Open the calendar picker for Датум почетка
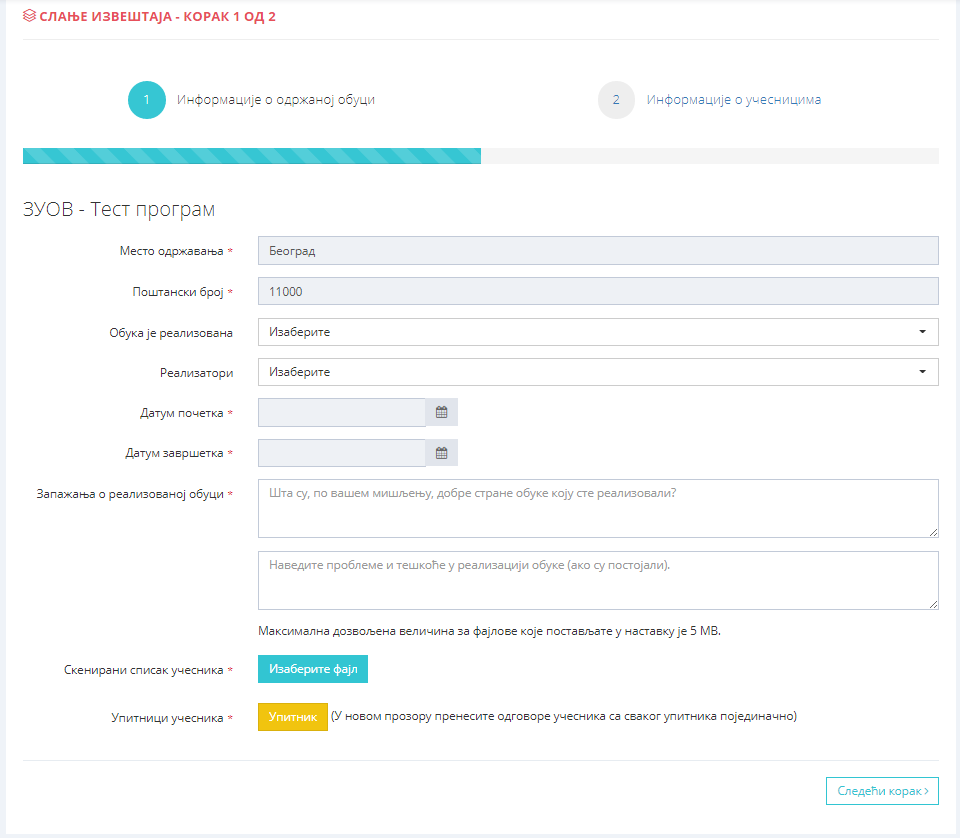Image resolution: width=960 pixels, height=838 pixels. 441,412
